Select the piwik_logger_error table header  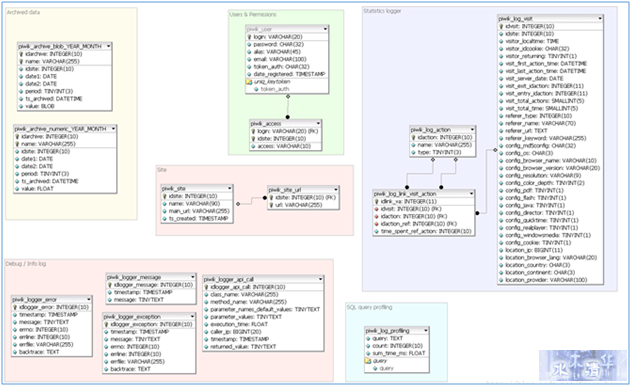pyautogui.click(x=52, y=299)
